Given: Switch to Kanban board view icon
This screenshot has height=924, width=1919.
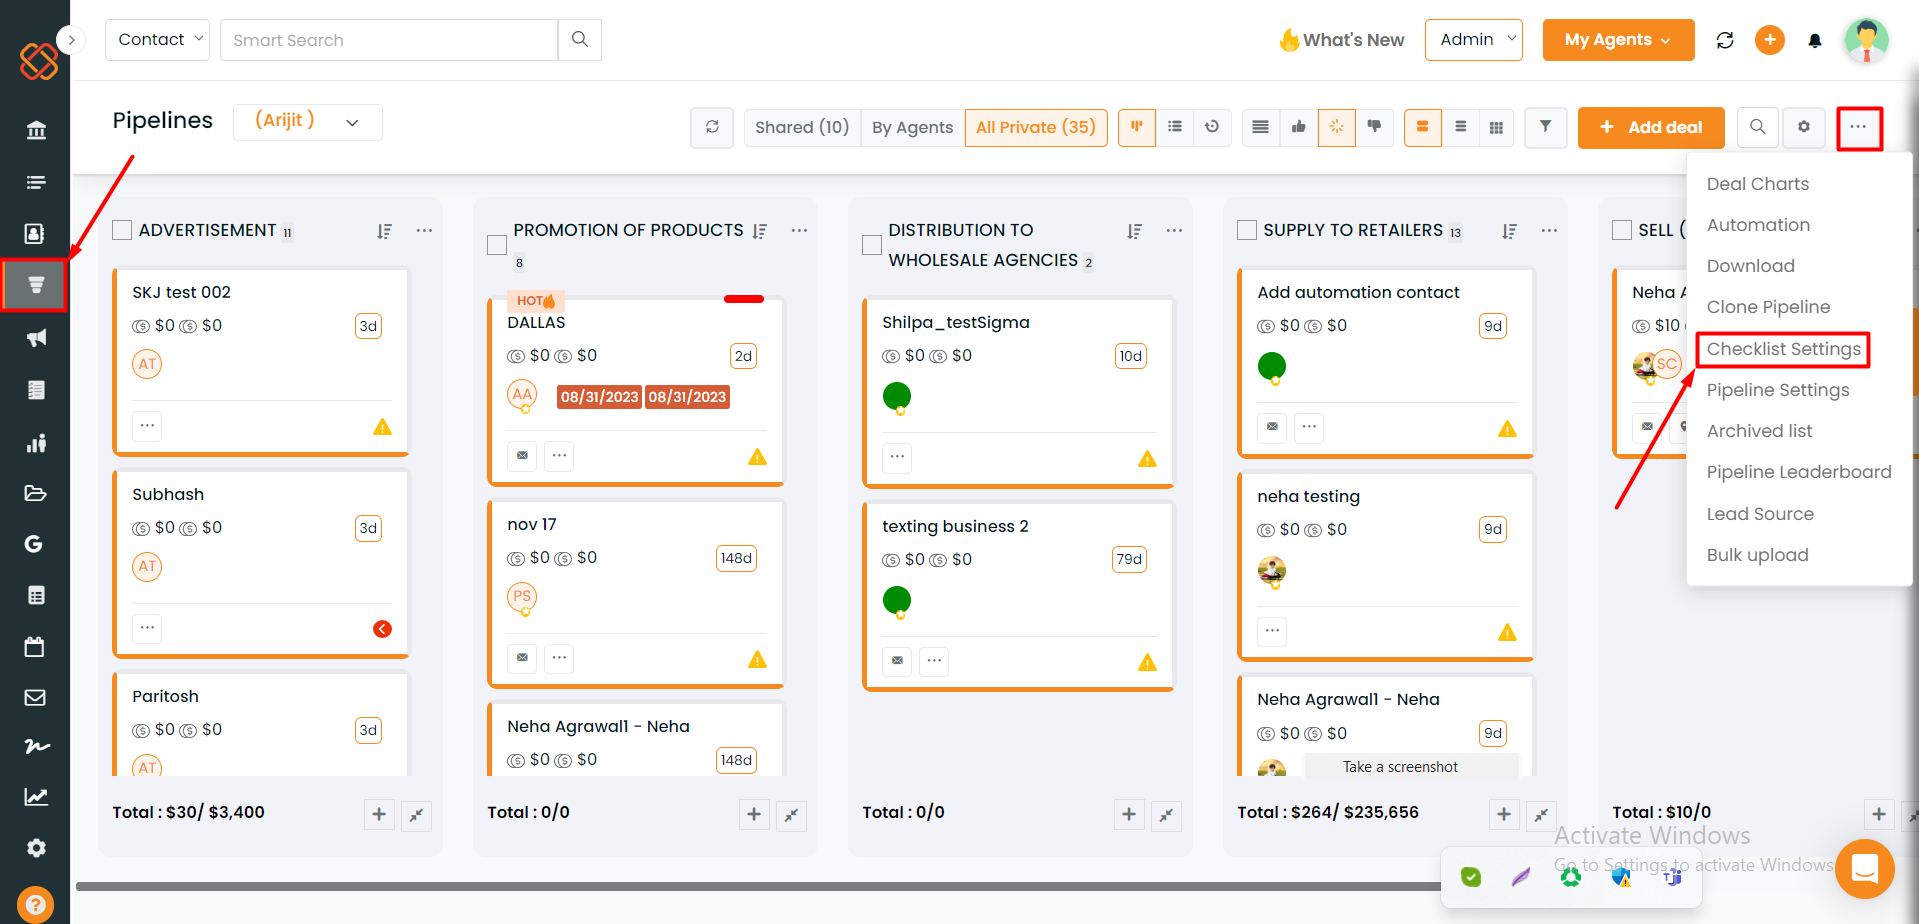Looking at the screenshot, I should click(x=1137, y=127).
